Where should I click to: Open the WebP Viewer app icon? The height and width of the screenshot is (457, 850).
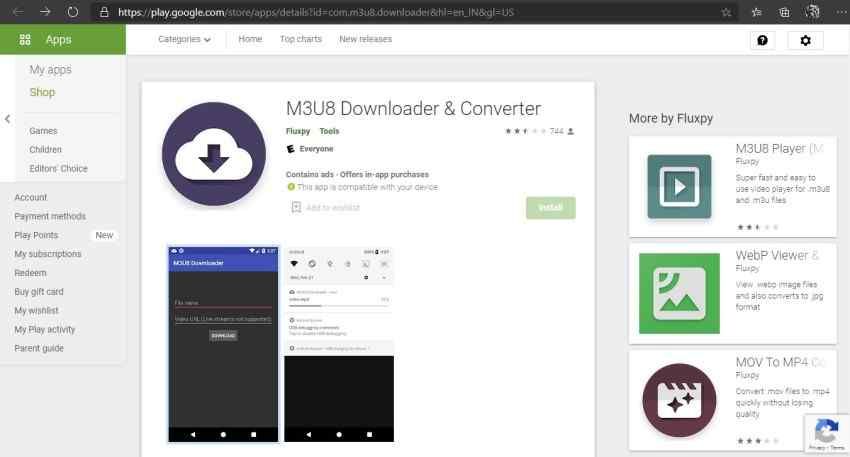pos(679,293)
